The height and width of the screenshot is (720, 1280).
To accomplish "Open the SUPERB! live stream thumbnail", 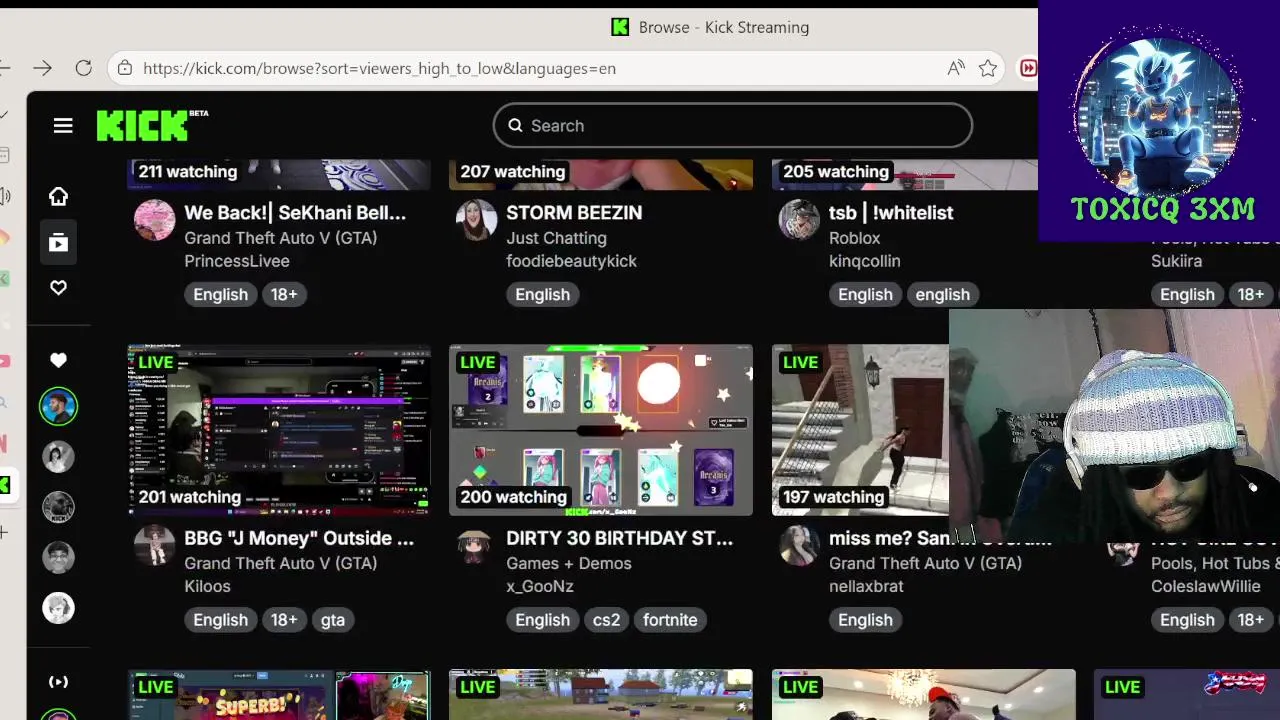I will click(279, 695).
